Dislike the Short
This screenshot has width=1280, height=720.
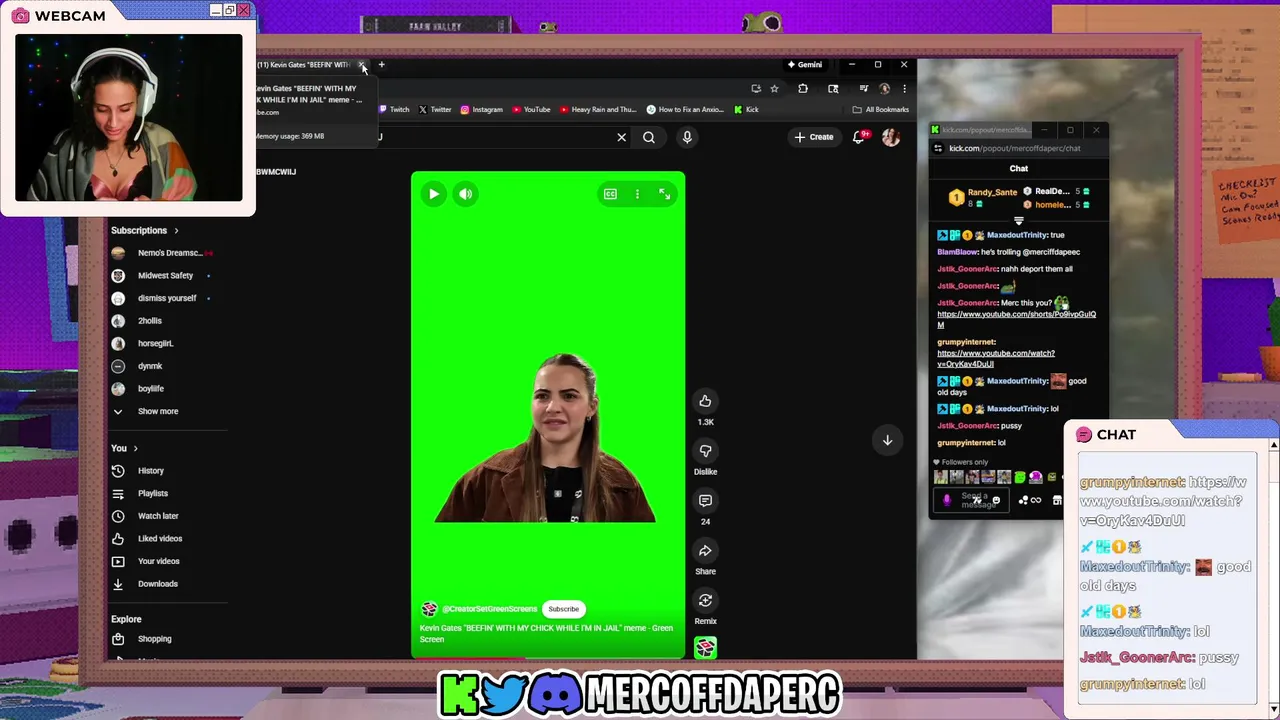tap(705, 451)
